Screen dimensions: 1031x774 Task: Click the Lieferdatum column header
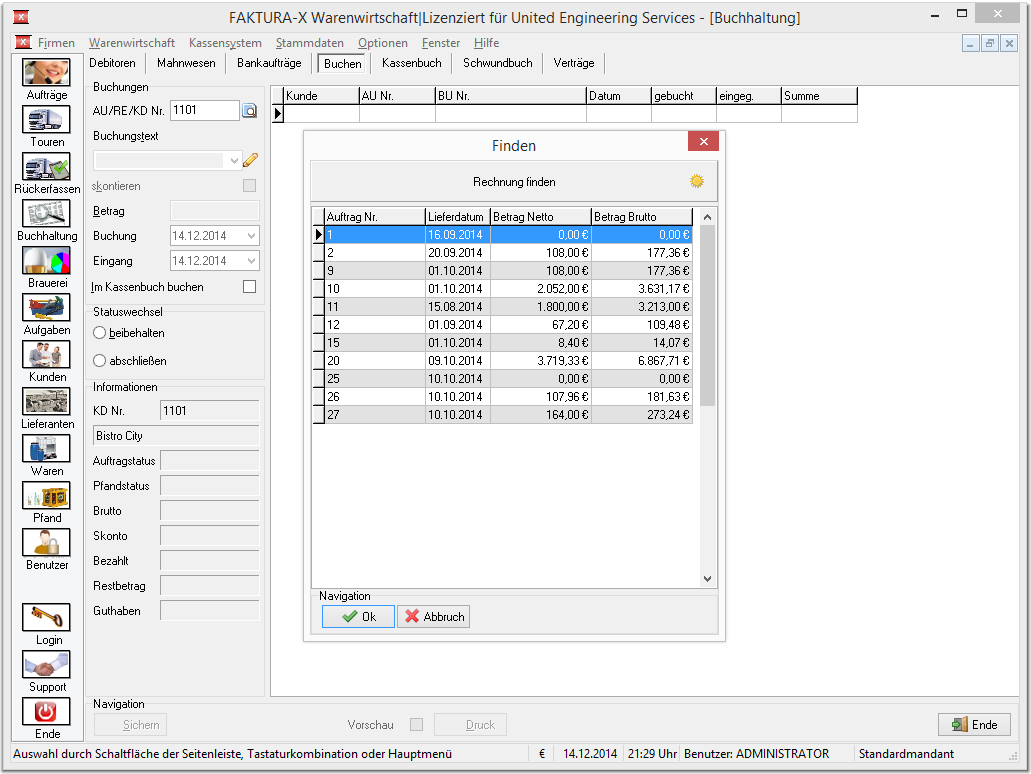pos(458,216)
